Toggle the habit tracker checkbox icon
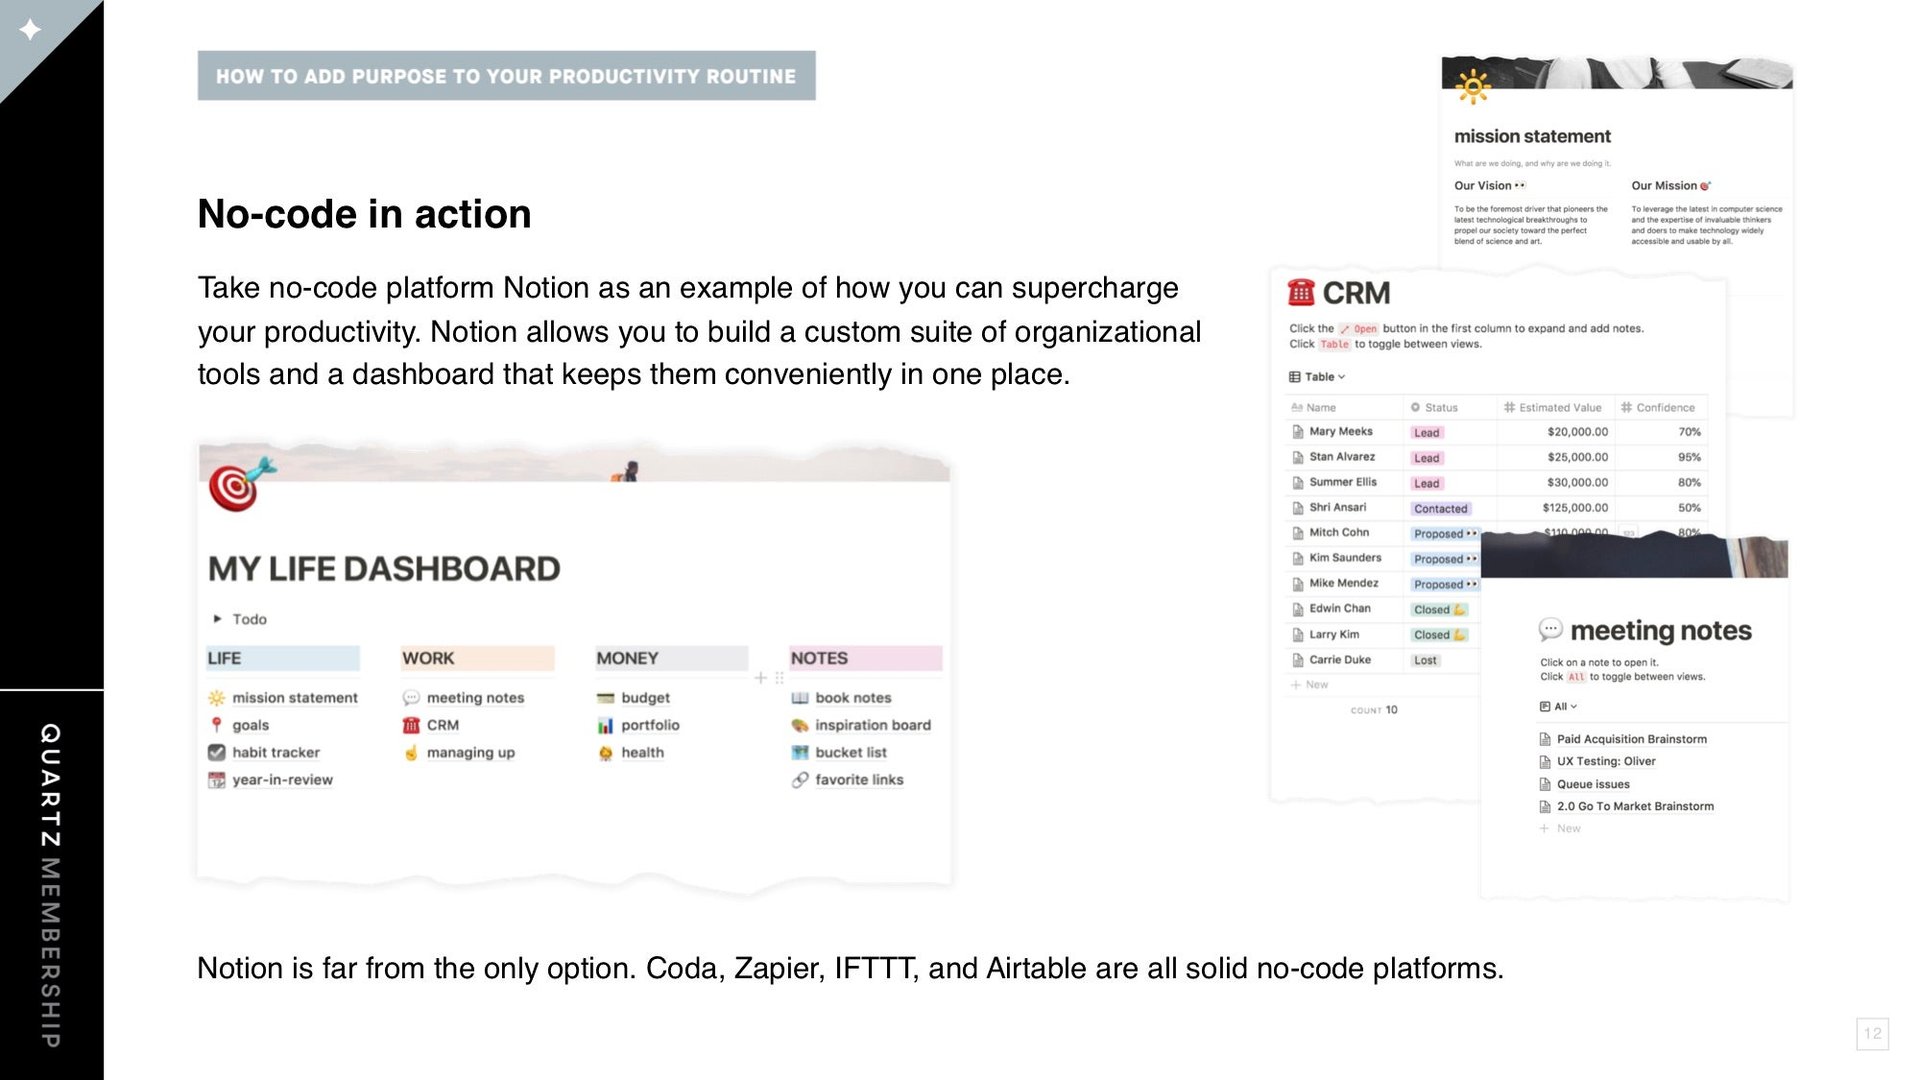This screenshot has height=1080, width=1920. [x=216, y=752]
